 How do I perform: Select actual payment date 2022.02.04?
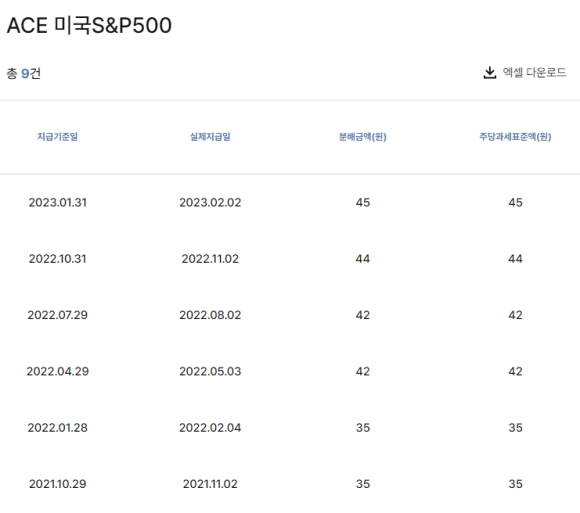(x=210, y=428)
